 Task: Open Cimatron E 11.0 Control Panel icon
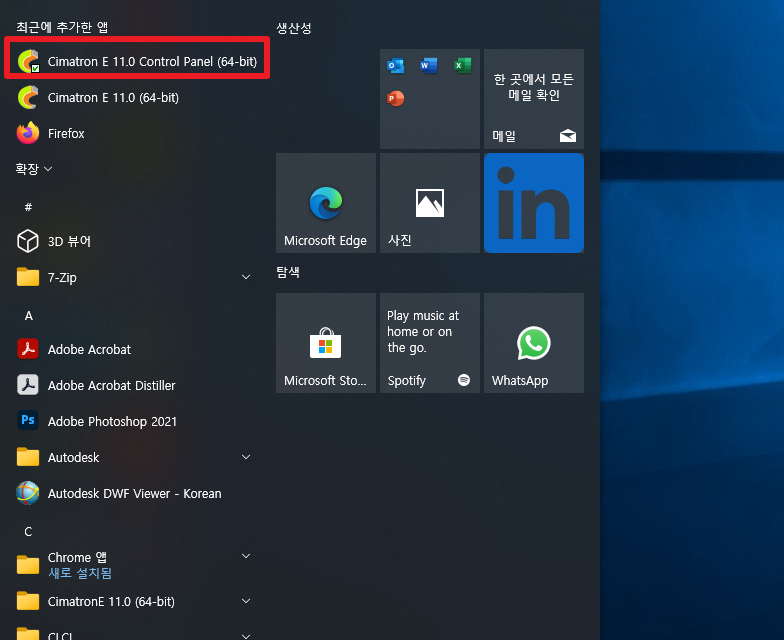click(28, 61)
